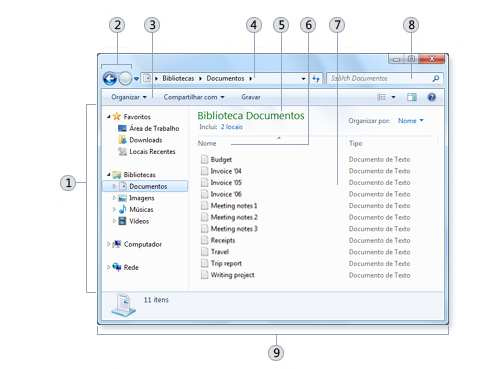Open the Compartilhar com menu
This screenshot has height=369, width=496.
[194, 97]
